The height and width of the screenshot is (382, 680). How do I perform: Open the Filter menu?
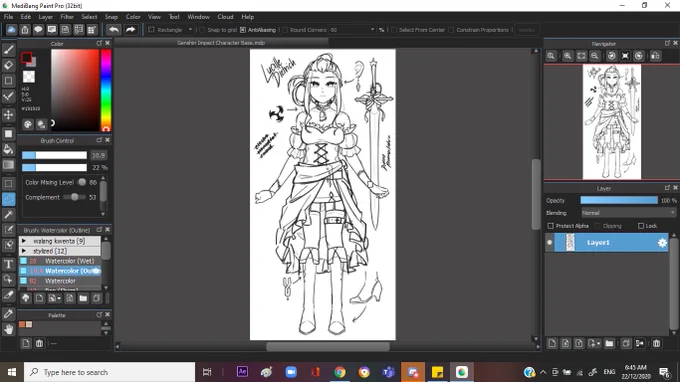click(67, 17)
